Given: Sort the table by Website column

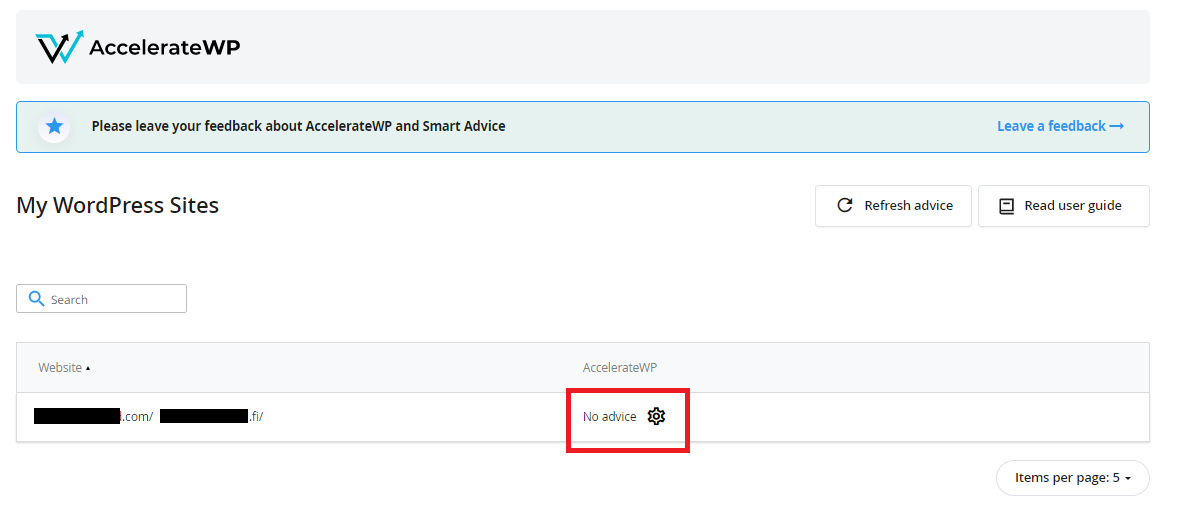Looking at the screenshot, I should coord(64,367).
